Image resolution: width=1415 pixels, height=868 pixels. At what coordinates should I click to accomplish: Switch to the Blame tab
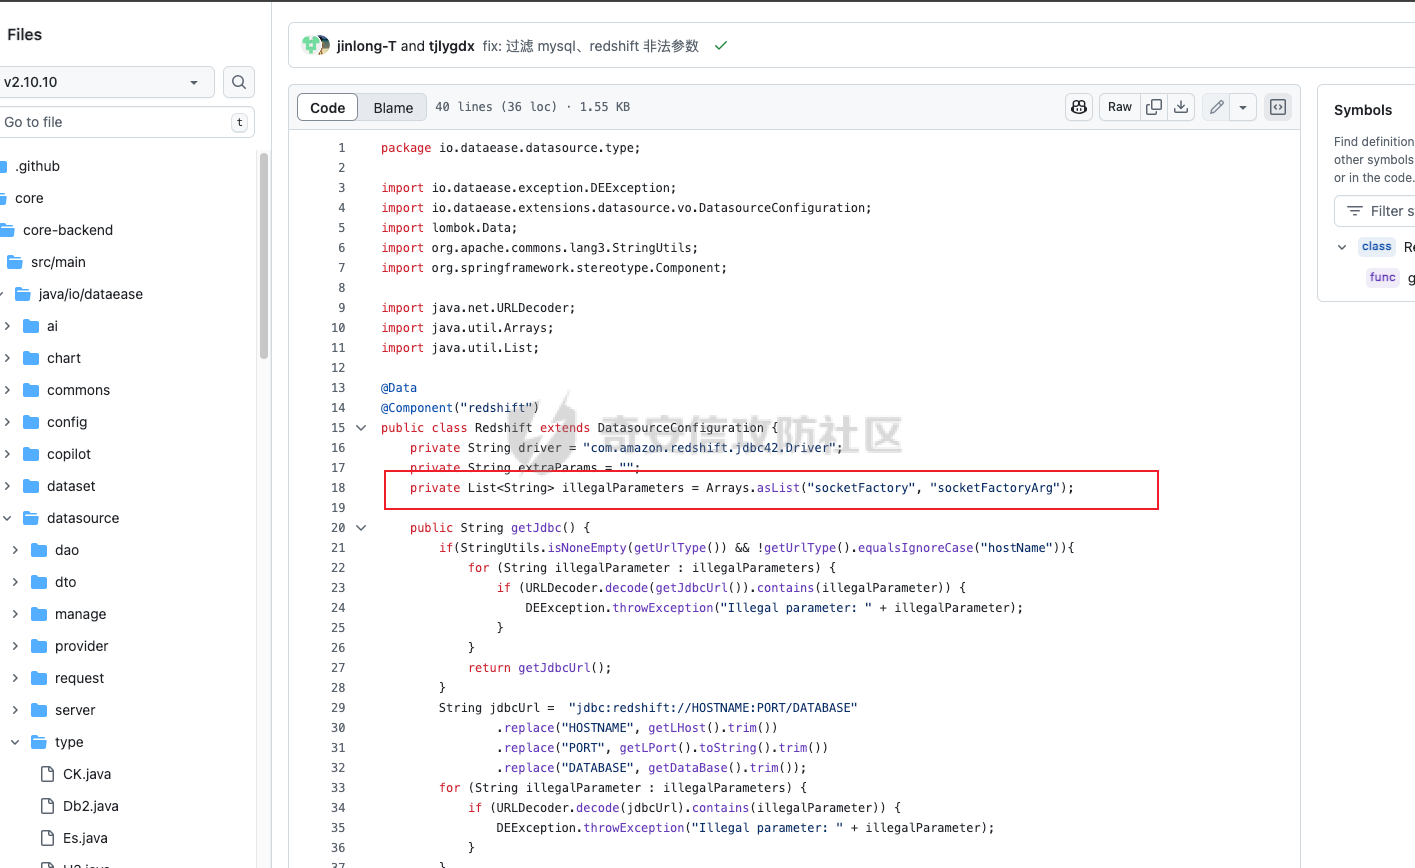tap(393, 108)
